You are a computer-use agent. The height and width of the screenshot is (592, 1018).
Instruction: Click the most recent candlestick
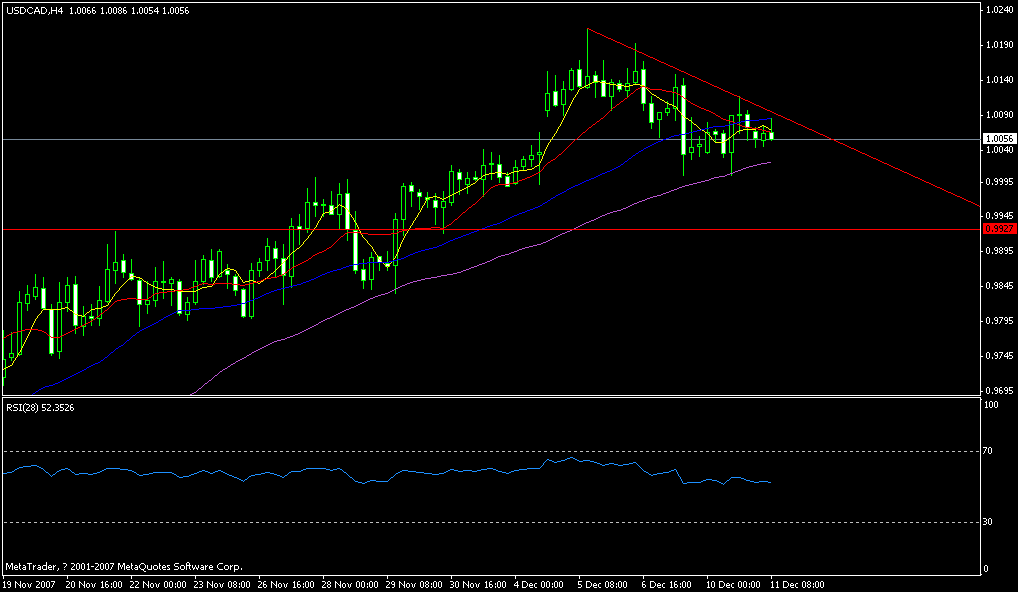click(769, 135)
